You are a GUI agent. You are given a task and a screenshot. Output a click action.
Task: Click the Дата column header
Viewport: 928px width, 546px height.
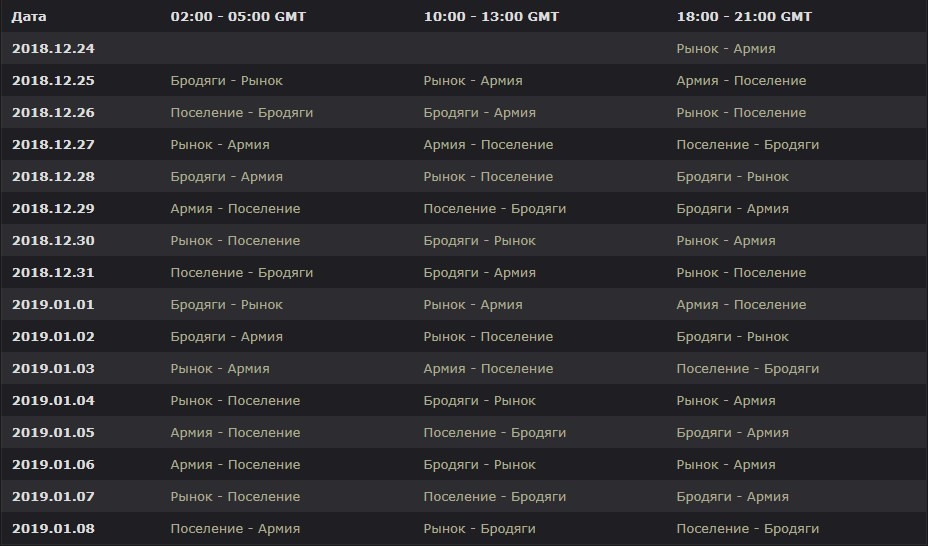[x=29, y=17]
